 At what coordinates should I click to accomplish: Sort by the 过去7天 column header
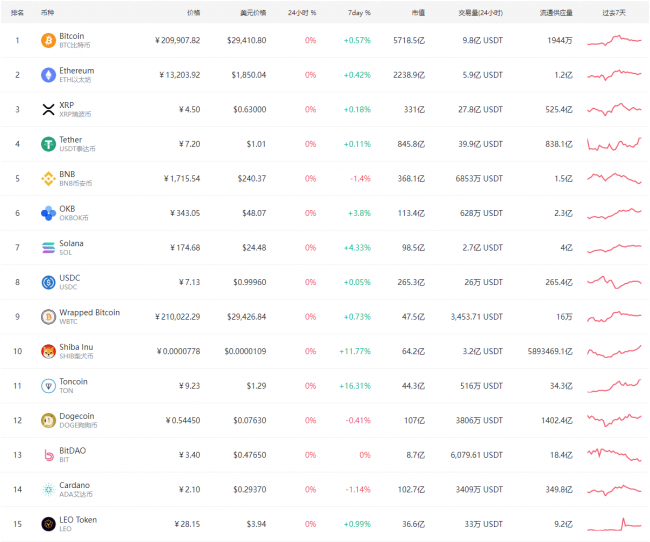(x=614, y=13)
